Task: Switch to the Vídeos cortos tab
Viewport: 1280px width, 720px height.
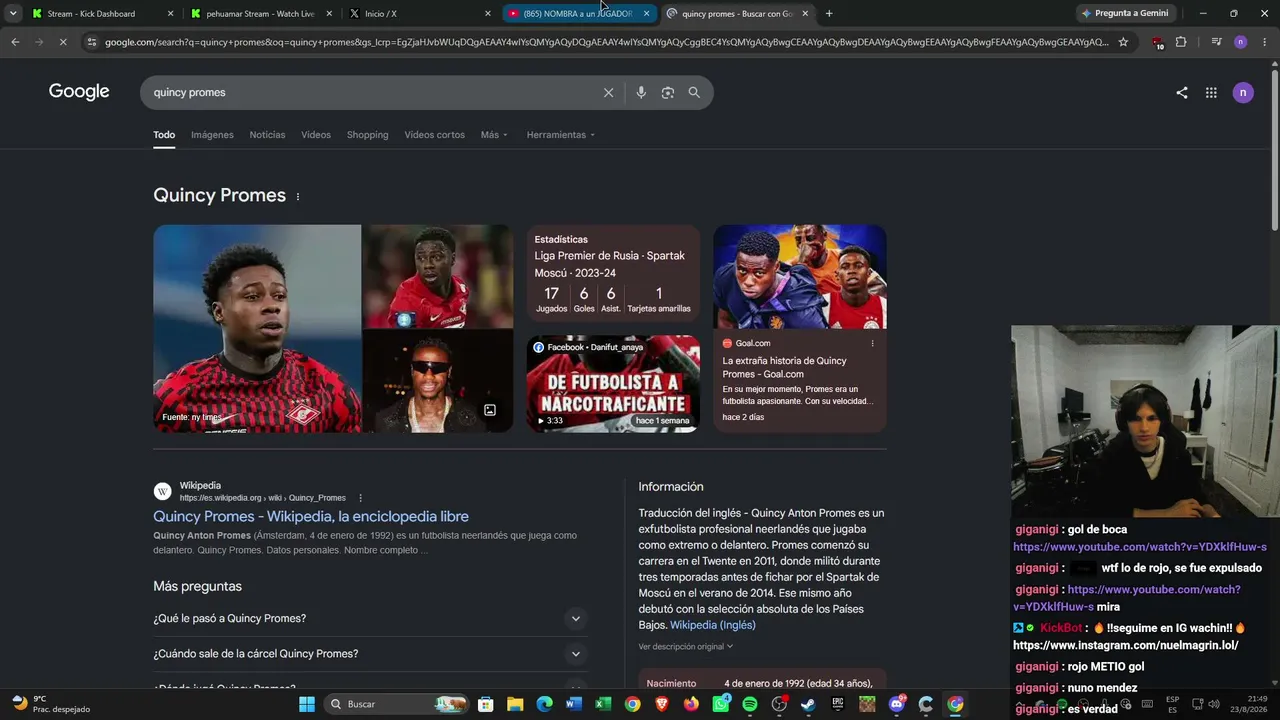Action: [434, 135]
